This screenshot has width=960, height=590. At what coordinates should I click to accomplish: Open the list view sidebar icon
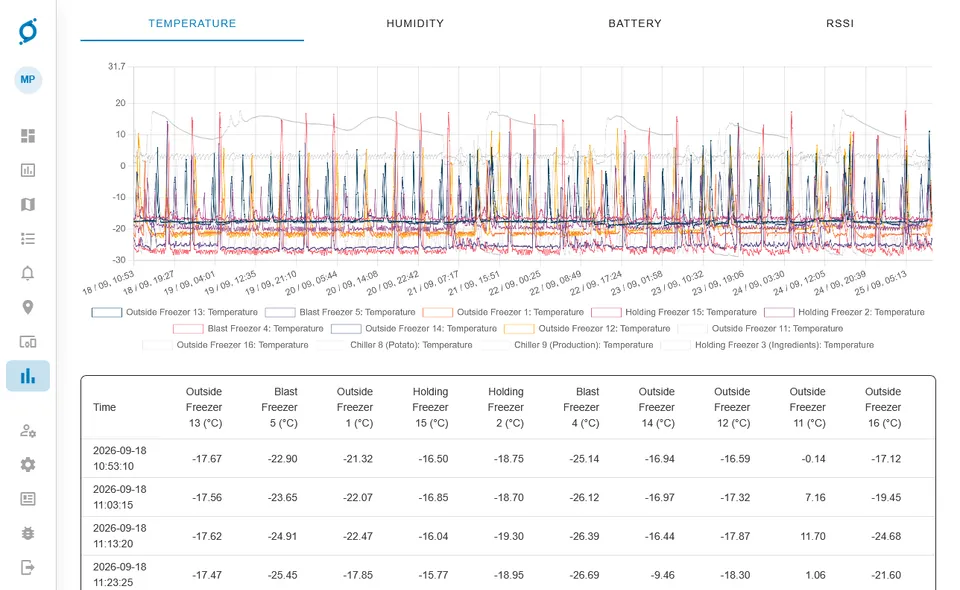(x=28, y=239)
